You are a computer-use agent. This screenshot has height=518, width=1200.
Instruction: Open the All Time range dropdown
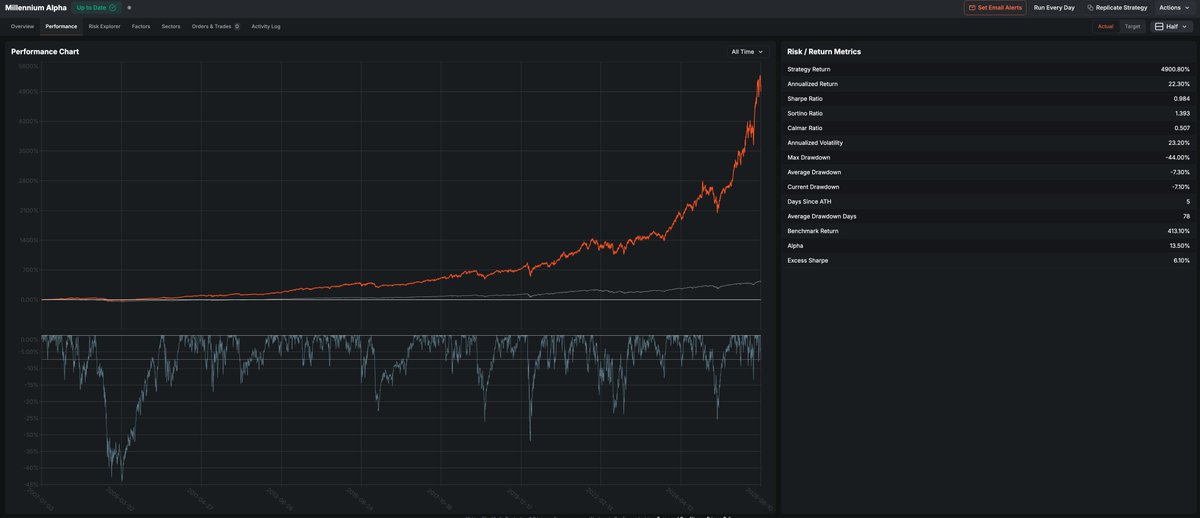747,51
